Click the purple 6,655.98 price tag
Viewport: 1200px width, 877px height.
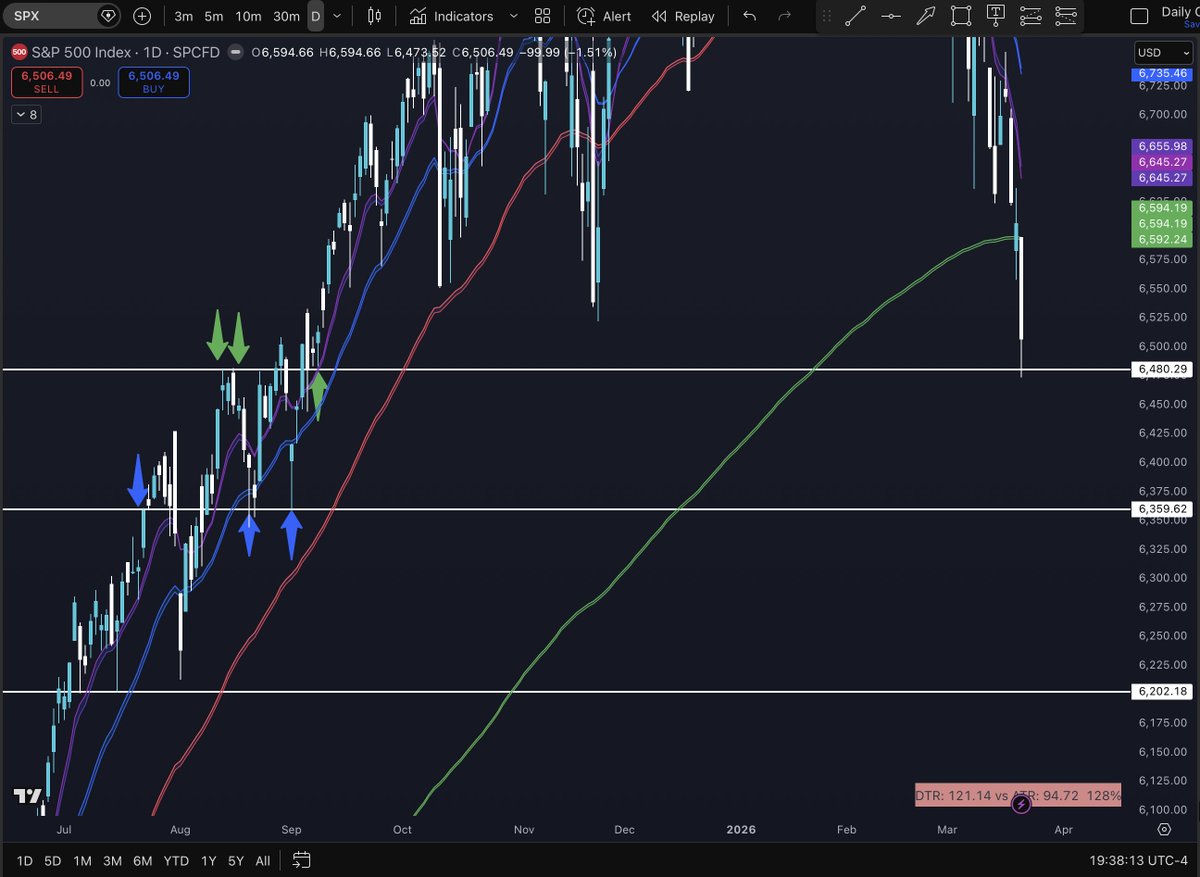[1163, 147]
